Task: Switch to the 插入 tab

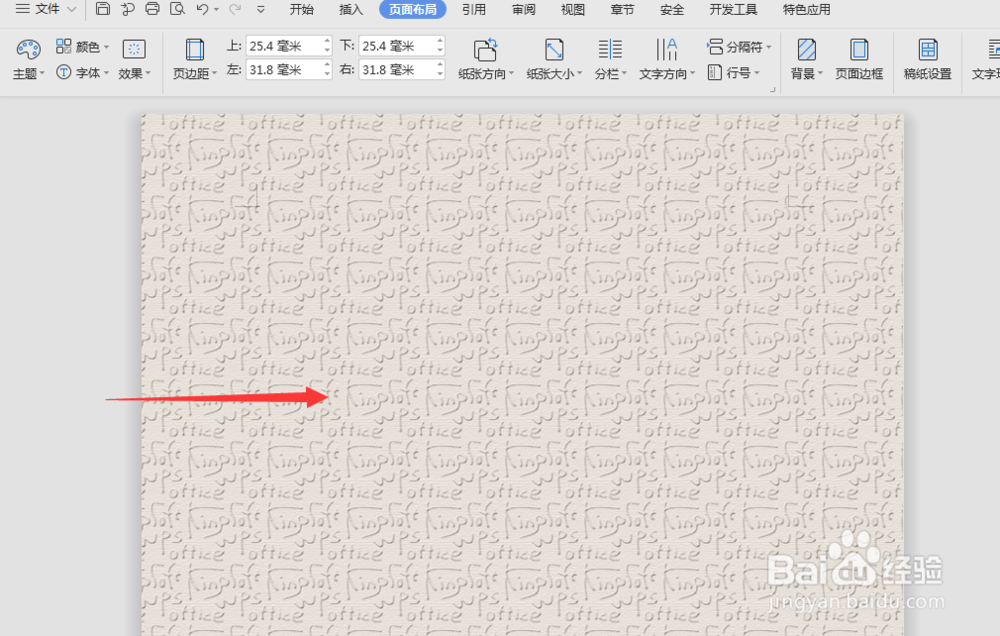Action: (x=351, y=10)
